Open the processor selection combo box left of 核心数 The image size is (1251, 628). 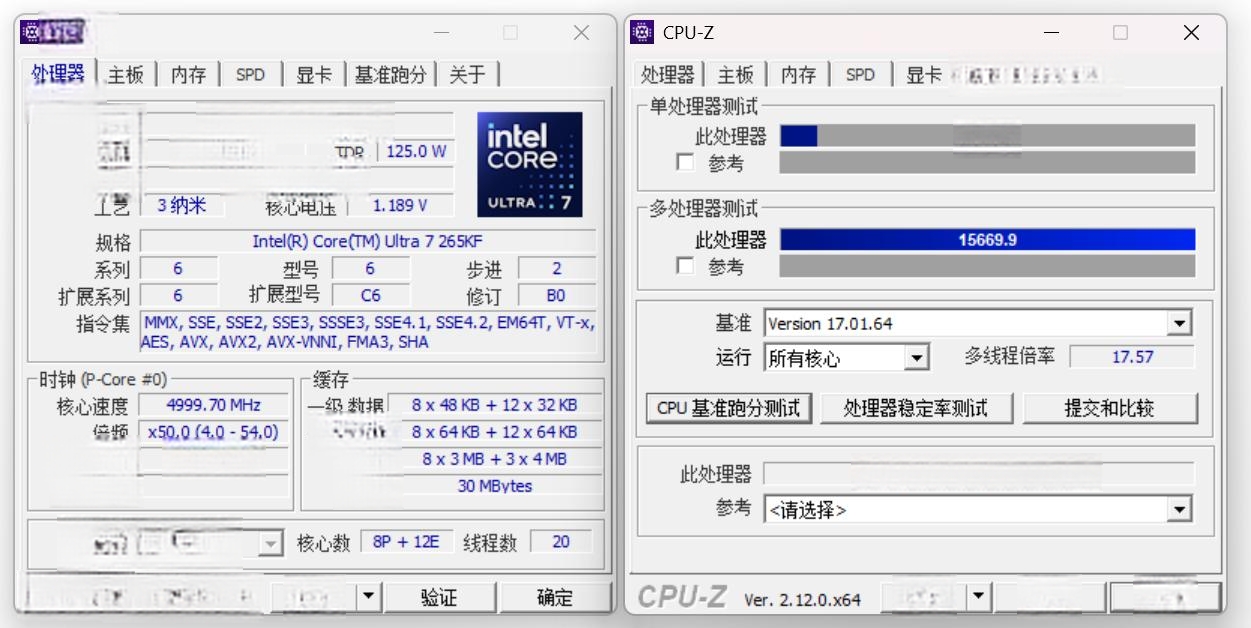(209, 543)
